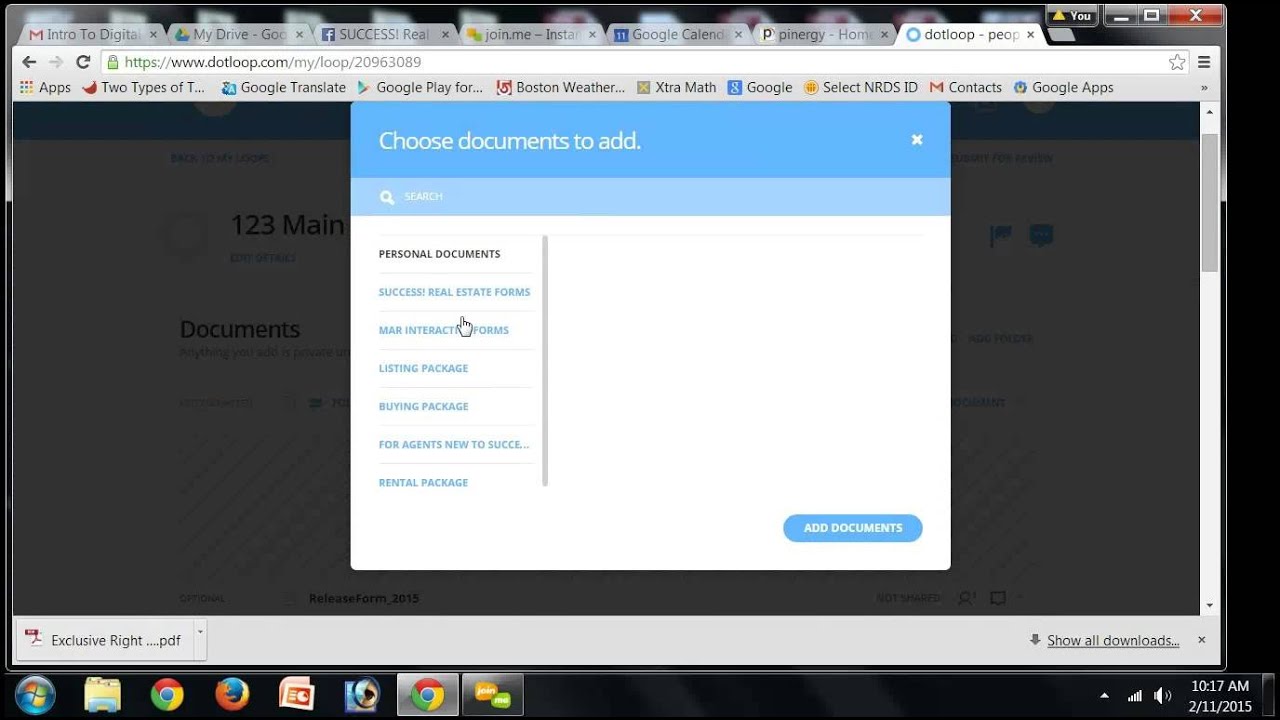Select Personal Documents category
The image size is (1280, 720).
[x=439, y=254]
